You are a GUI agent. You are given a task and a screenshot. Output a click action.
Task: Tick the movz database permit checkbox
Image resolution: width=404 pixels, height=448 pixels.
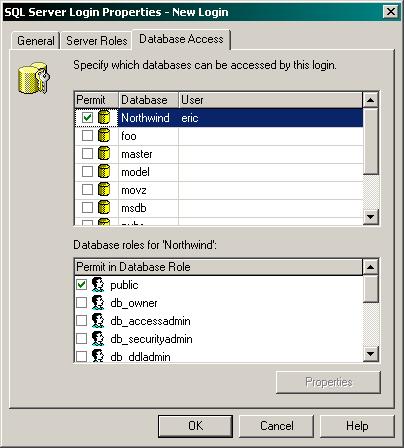point(87,189)
